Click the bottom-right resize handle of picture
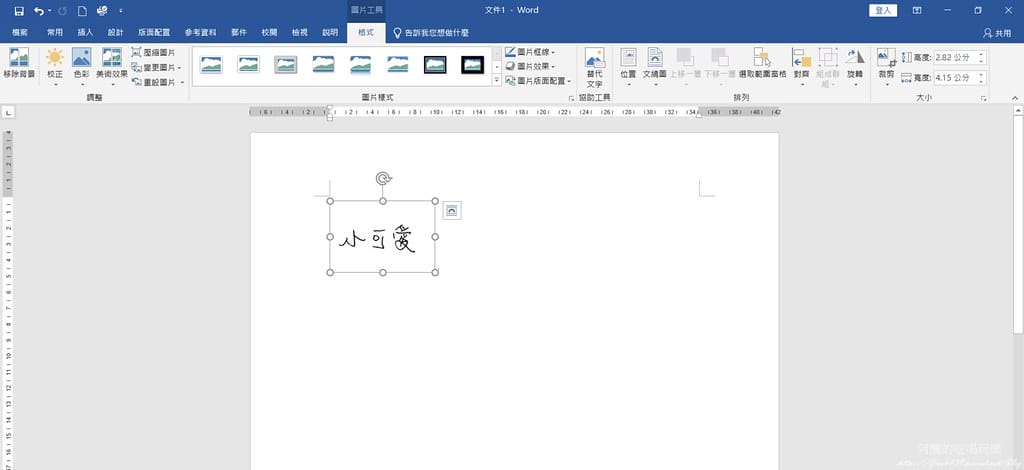The height and width of the screenshot is (470, 1024). click(x=436, y=272)
